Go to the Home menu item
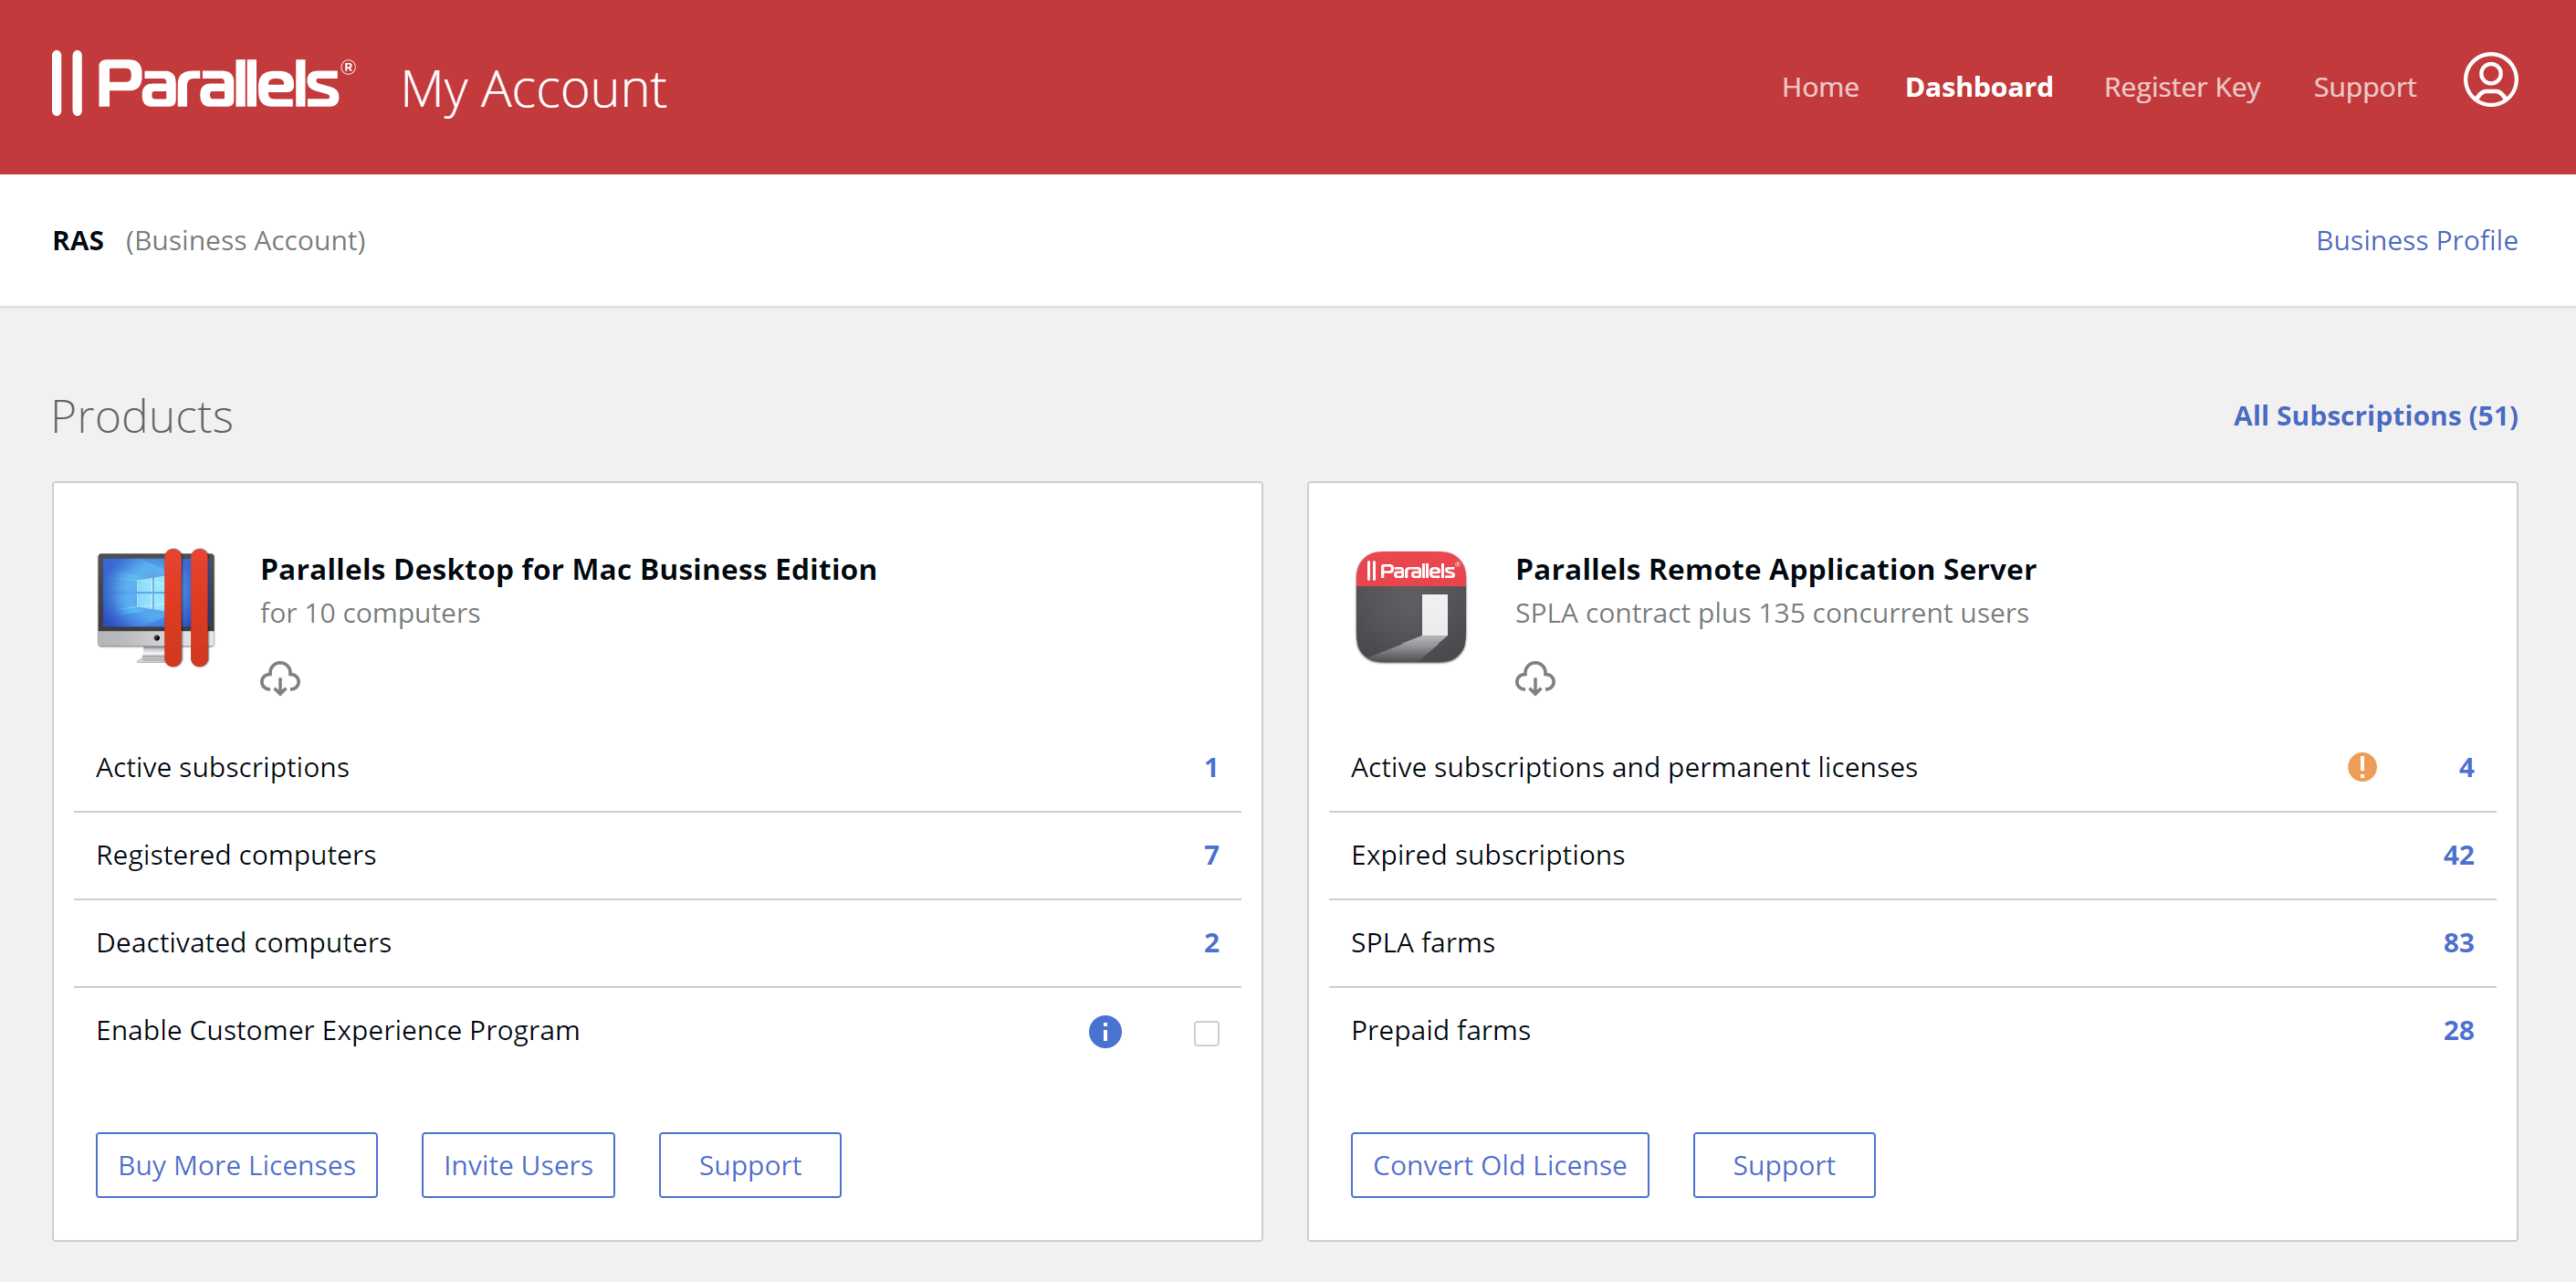The width and height of the screenshot is (2576, 1282). tap(1820, 87)
